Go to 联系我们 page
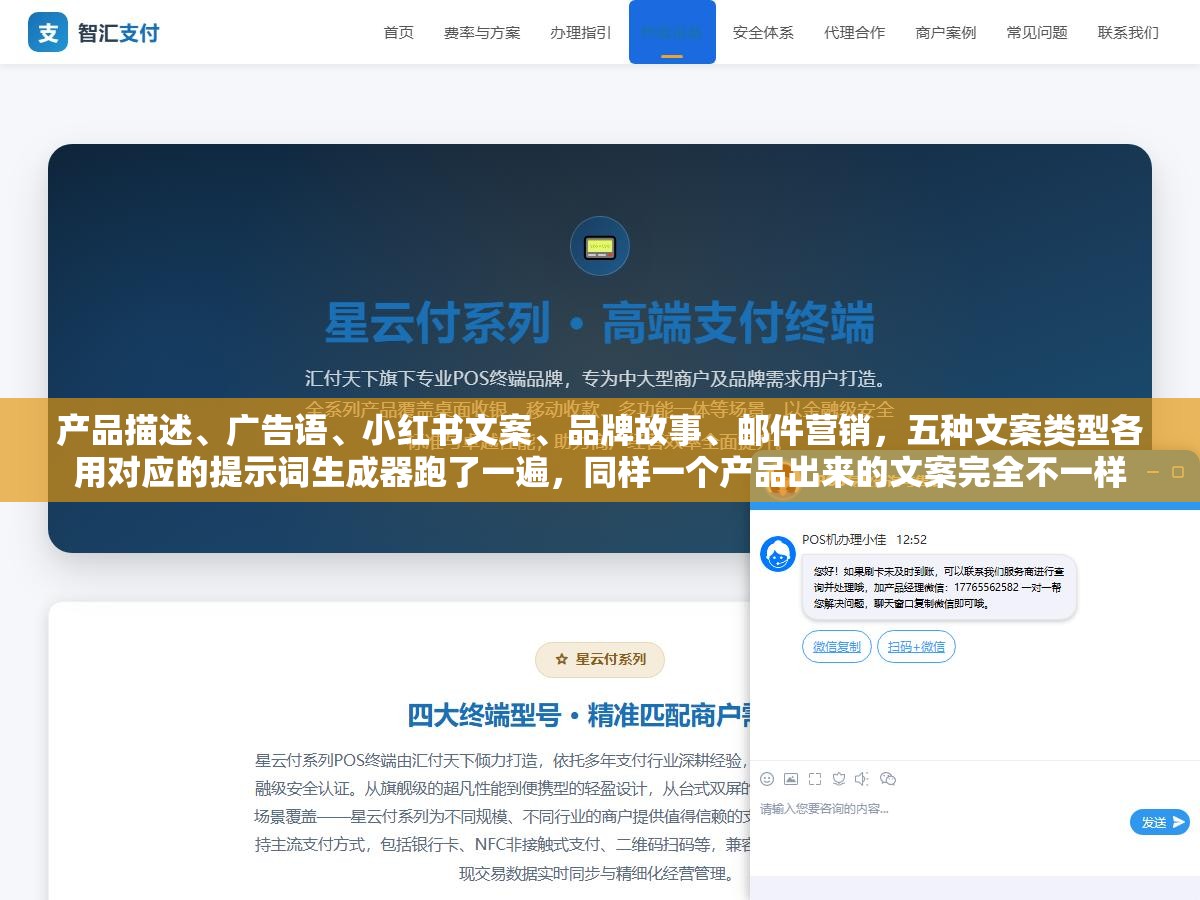Viewport: 1200px width, 900px height. click(1128, 32)
